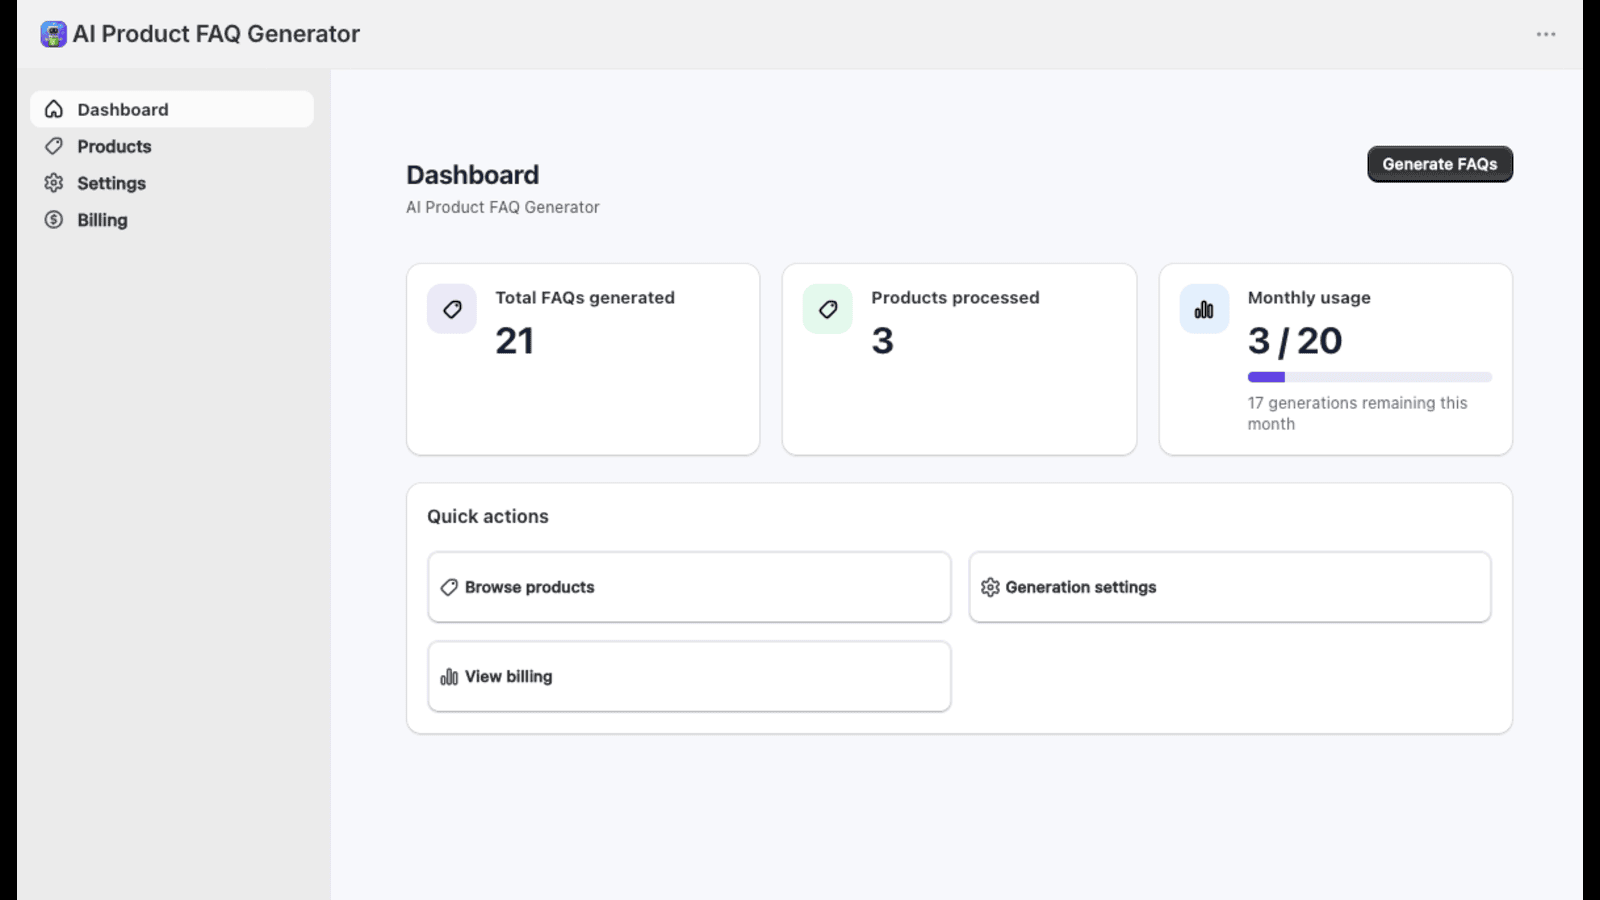Click the Settings gear icon in sidebar

(x=54, y=183)
